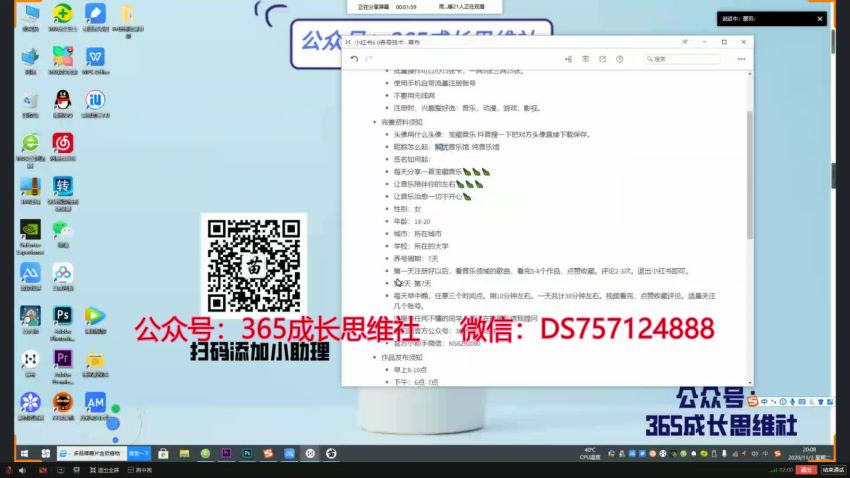Switch to Premiere on the taskbar
850x478 pixels.
(226, 454)
